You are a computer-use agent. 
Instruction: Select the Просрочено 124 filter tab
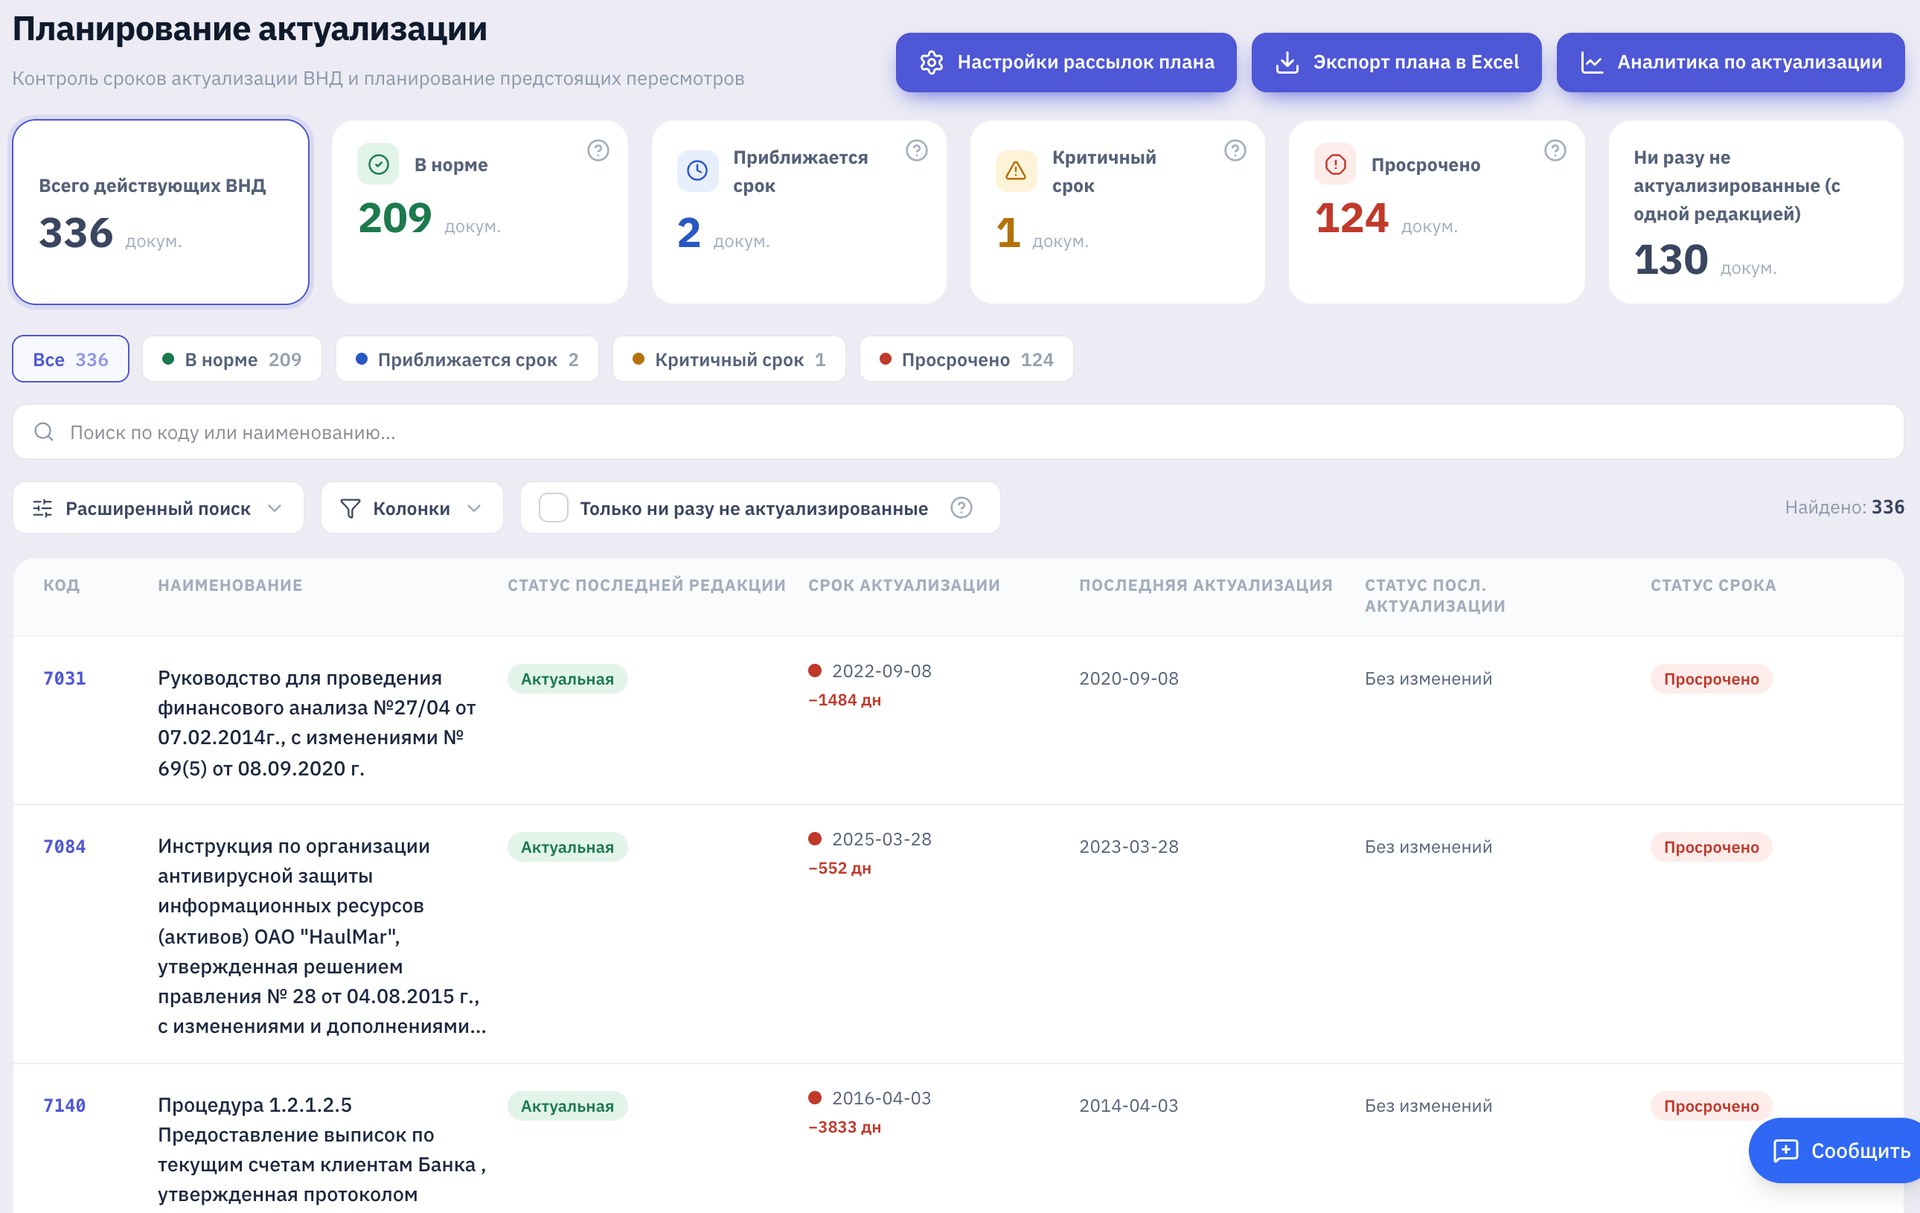tap(966, 359)
